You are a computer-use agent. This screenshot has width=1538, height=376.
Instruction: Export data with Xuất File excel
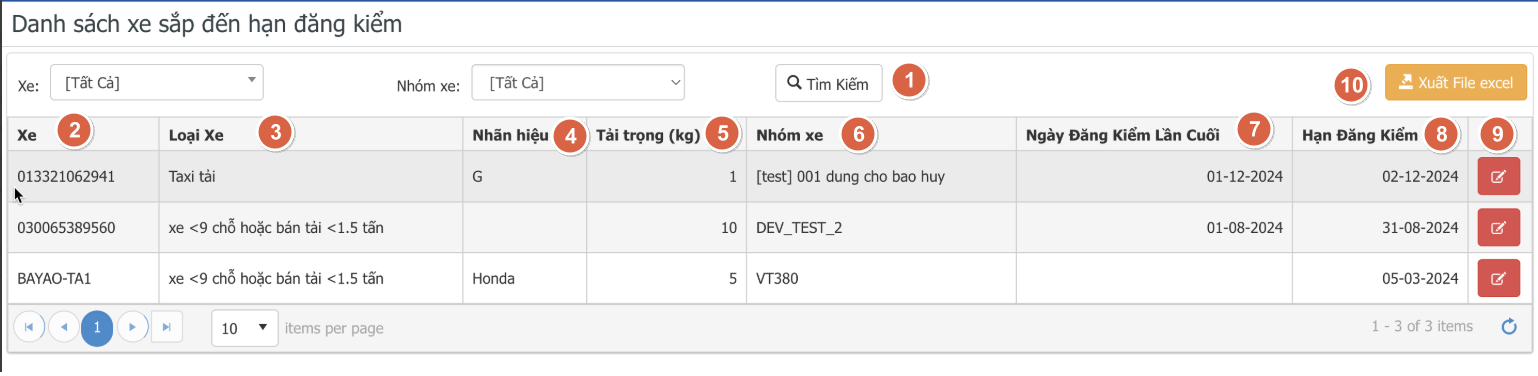1456,83
